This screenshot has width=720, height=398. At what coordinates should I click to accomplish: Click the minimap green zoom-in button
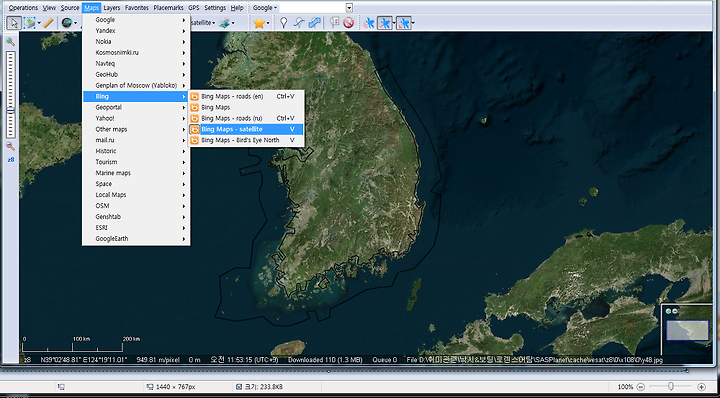(668, 311)
